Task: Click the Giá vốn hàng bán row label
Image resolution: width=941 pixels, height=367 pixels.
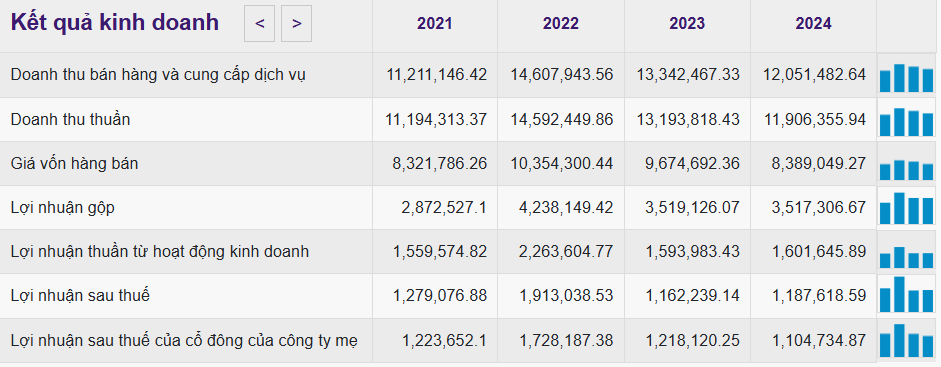Action: pos(74,163)
